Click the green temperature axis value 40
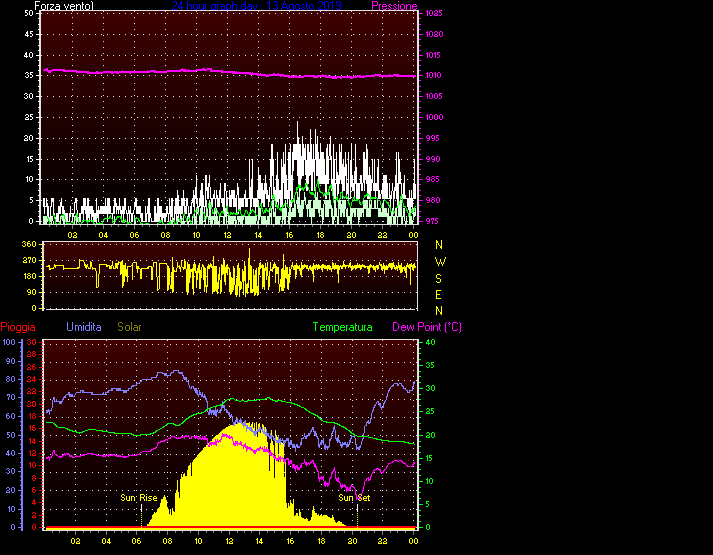Viewport: 713px width, 555px height. (430, 342)
